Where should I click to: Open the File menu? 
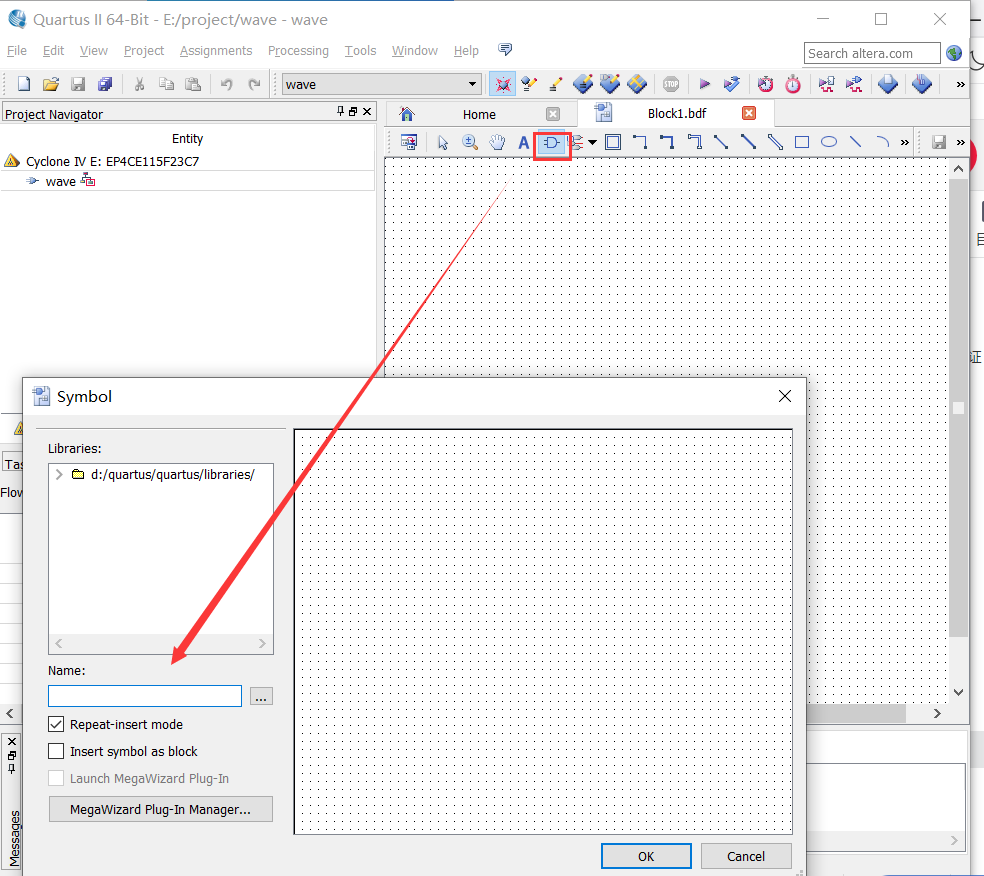tap(16, 51)
